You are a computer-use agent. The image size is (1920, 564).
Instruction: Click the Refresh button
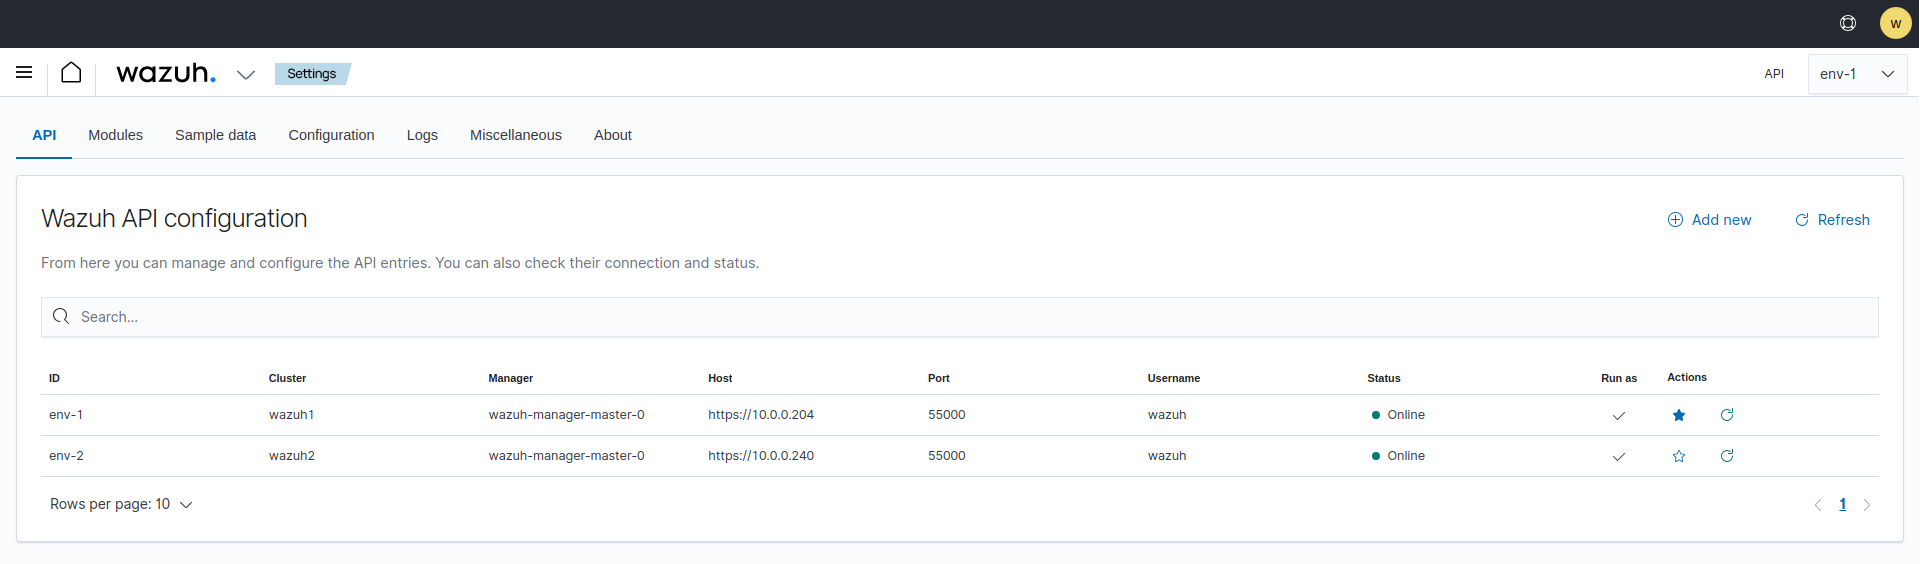click(x=1832, y=220)
